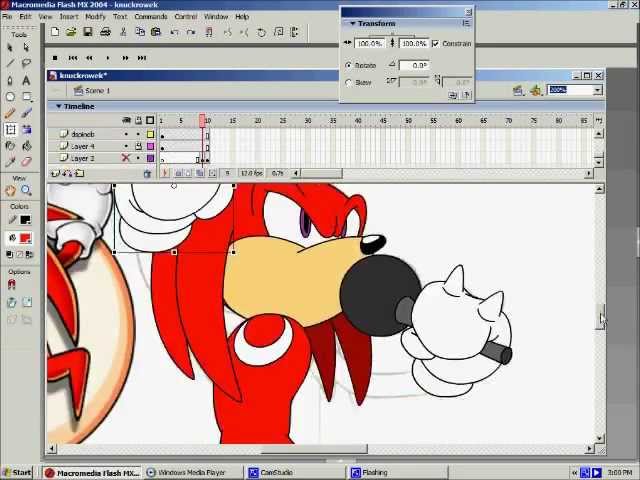640x480 pixels.
Task: Open the stage zoom percentage dropdown
Action: (x=598, y=90)
